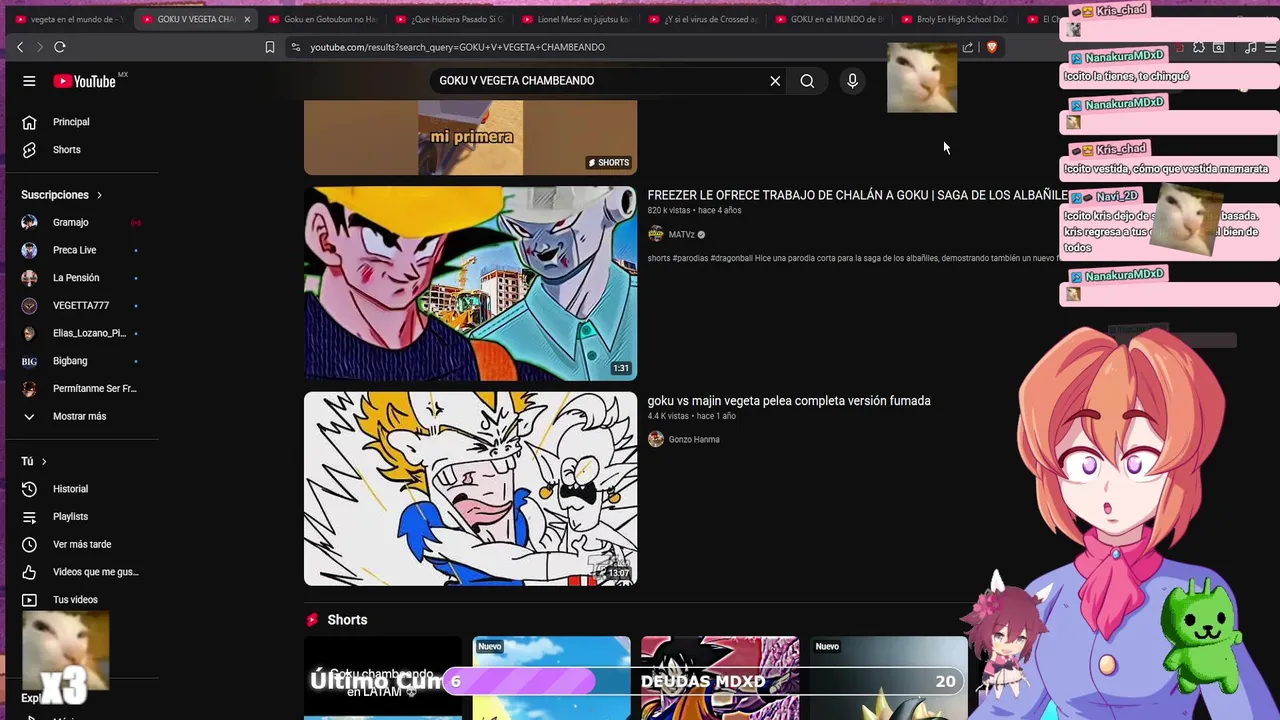Open MATVz channel avatar
This screenshot has width=1280, height=720.
[x=656, y=234]
